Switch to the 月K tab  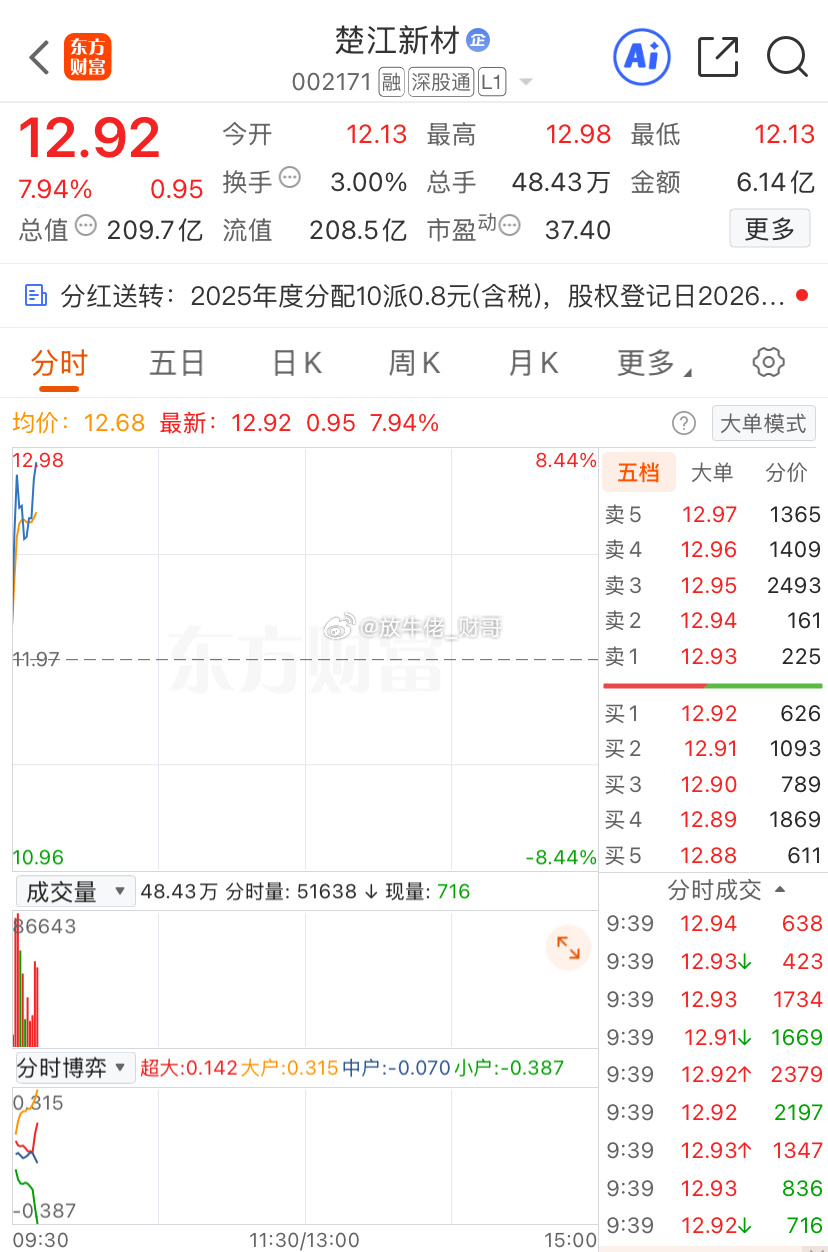(x=533, y=363)
